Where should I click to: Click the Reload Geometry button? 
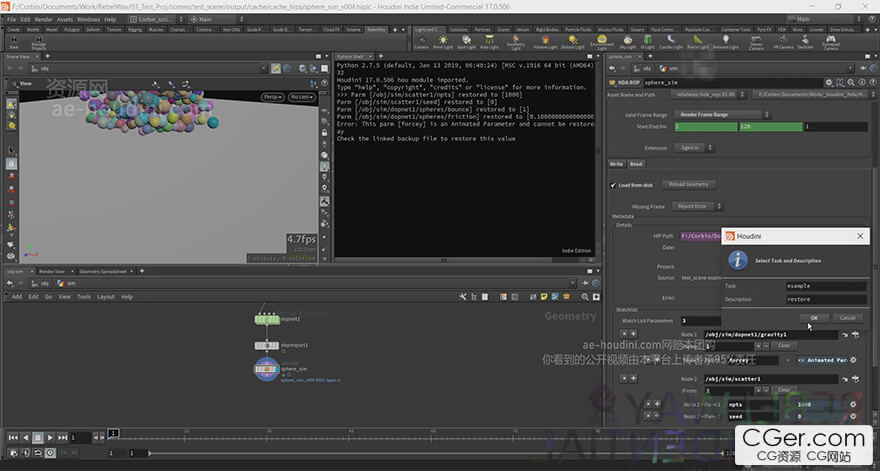click(689, 184)
